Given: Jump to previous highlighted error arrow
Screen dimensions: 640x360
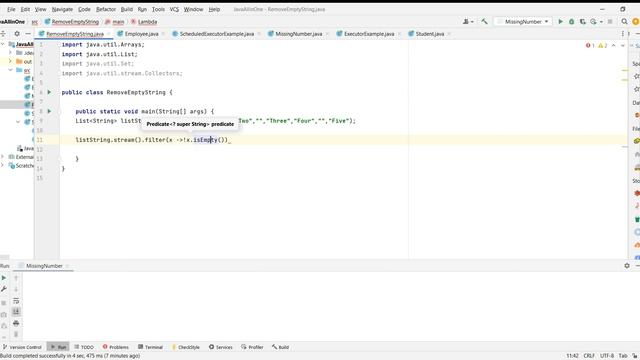Looking at the screenshot, I should click(x=613, y=45).
